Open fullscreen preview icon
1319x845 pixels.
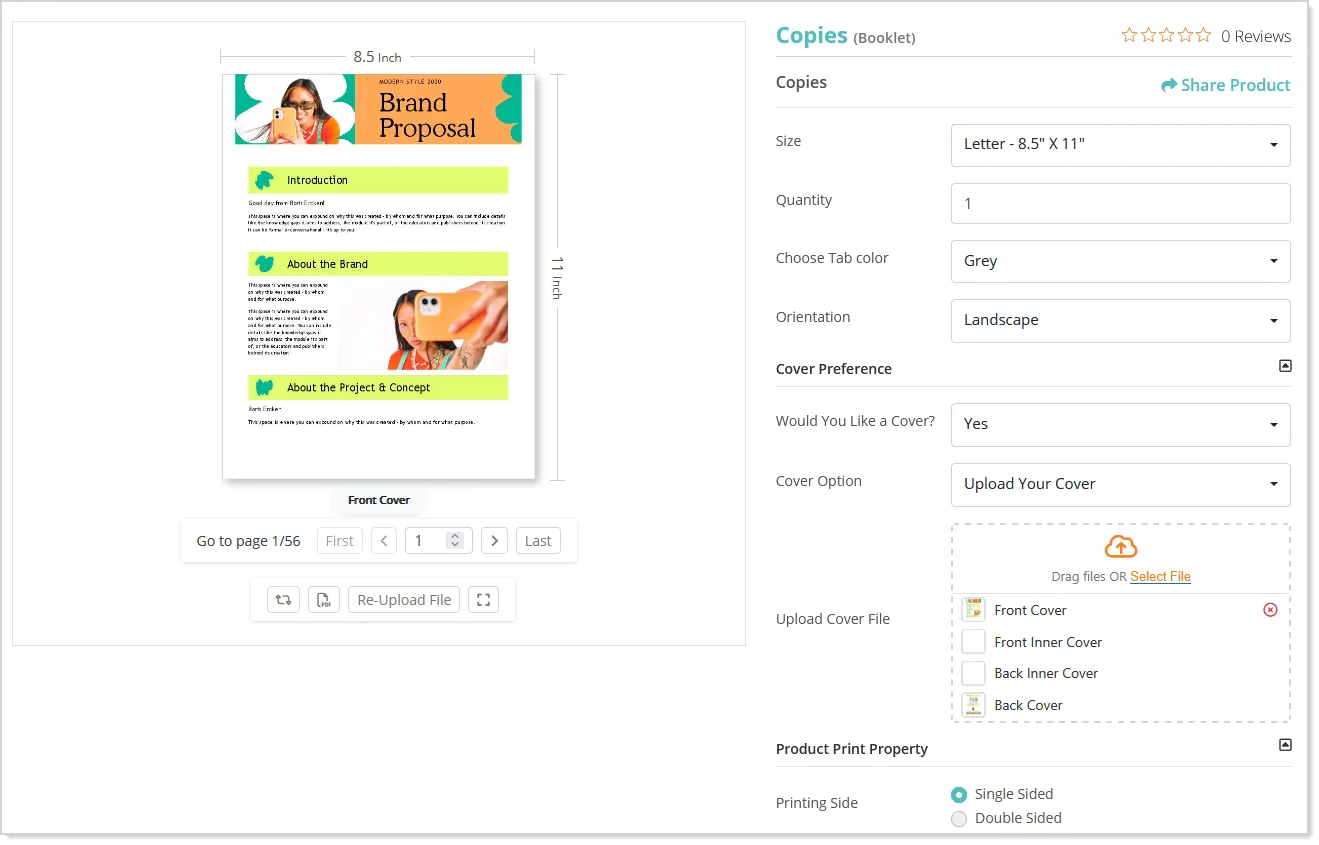click(483, 600)
